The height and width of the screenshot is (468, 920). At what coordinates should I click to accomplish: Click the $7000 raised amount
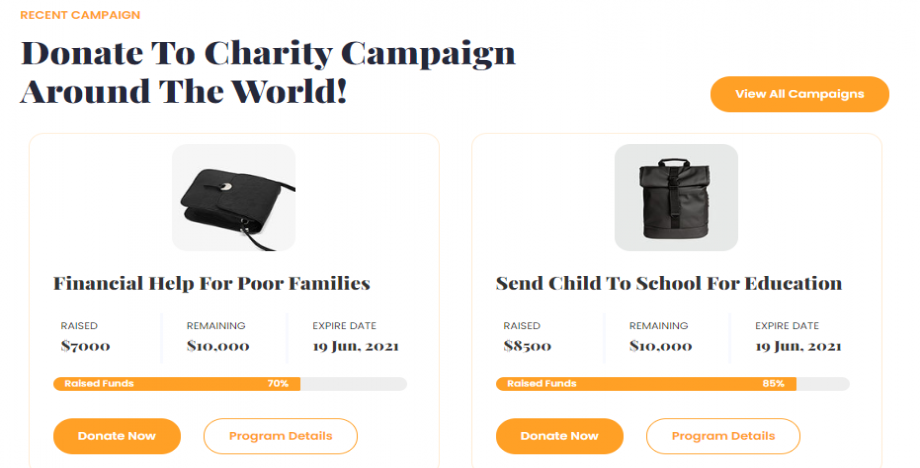(x=85, y=347)
